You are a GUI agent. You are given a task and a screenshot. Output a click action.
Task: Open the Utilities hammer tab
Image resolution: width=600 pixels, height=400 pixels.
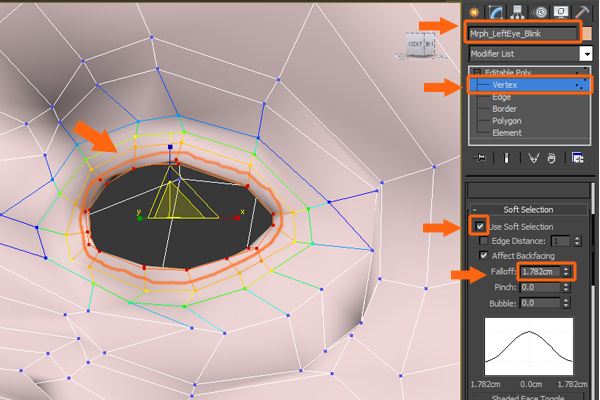pyautogui.click(x=582, y=12)
